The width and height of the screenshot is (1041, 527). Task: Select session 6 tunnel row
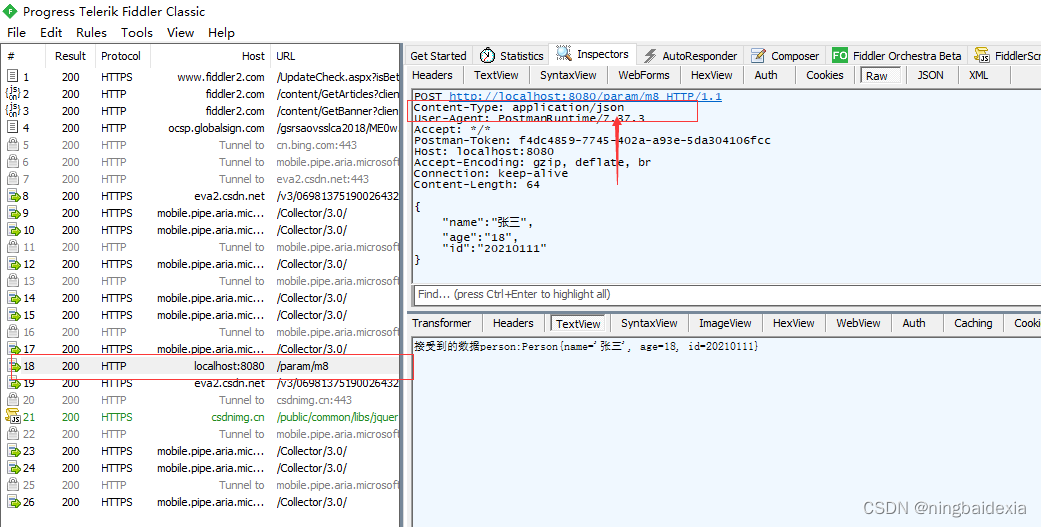click(x=202, y=162)
